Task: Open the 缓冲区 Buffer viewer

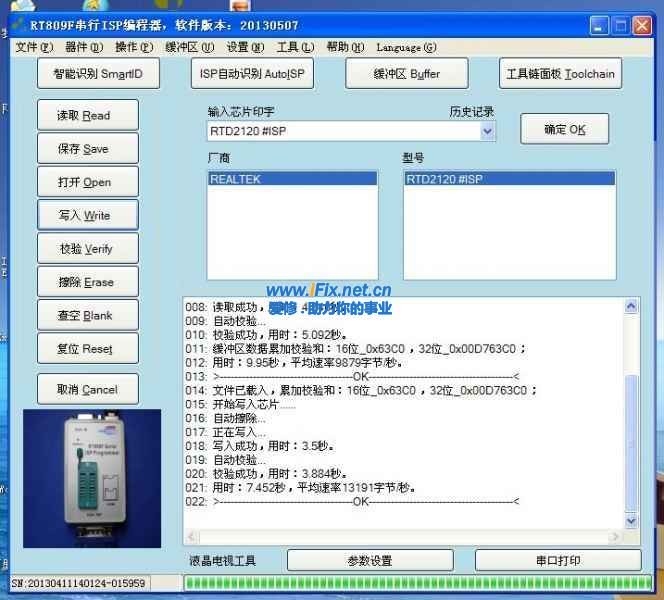Action: point(406,73)
